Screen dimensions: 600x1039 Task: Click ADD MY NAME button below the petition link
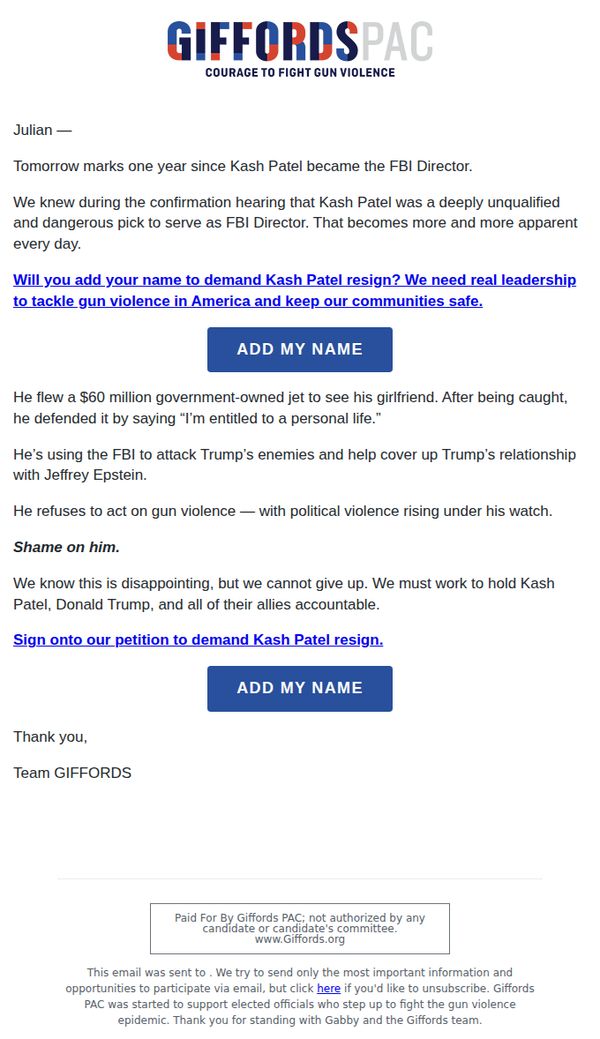click(300, 688)
